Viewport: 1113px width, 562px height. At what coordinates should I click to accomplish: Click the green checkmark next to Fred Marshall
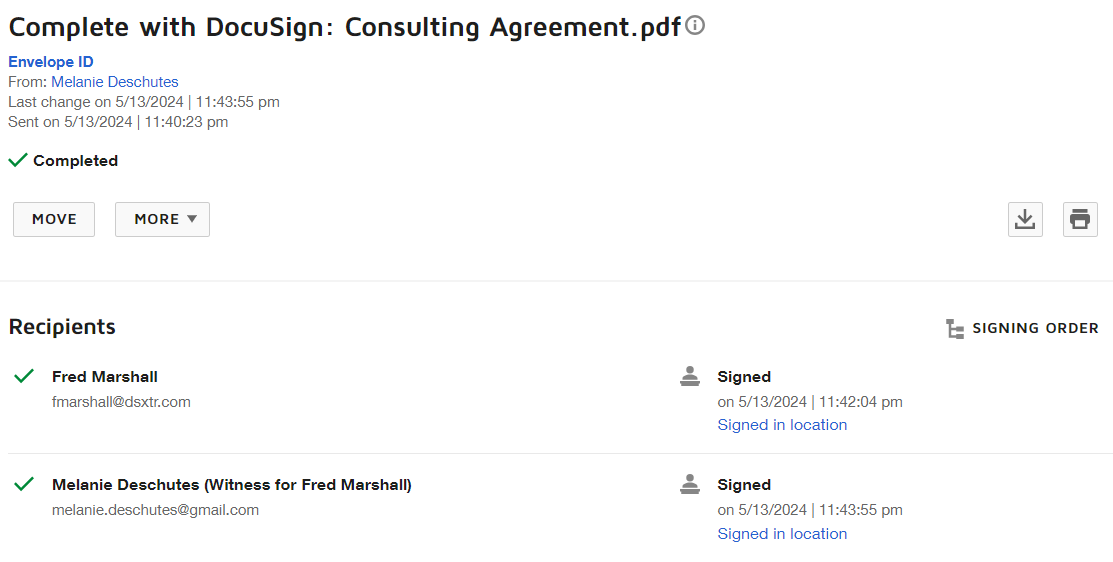(24, 375)
